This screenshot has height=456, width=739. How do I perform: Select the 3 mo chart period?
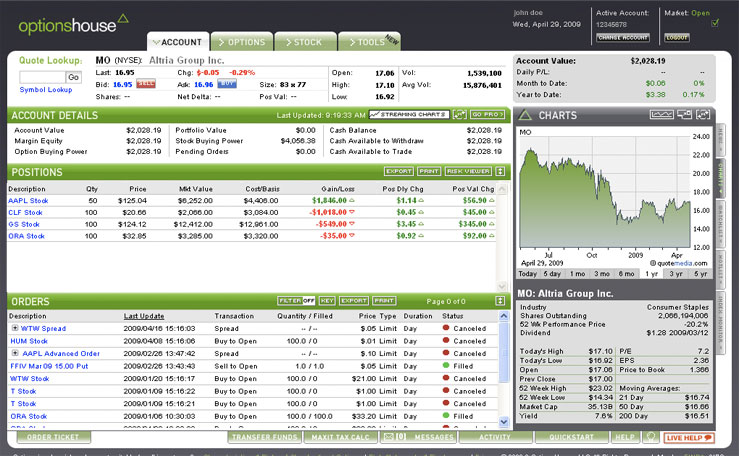[602, 274]
